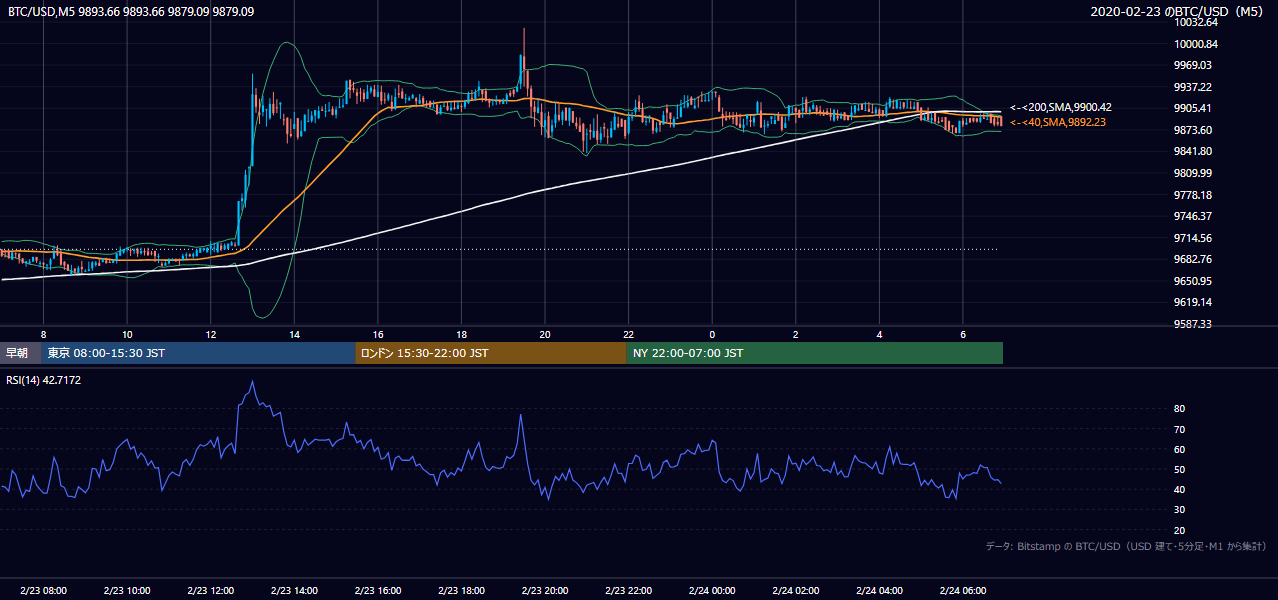The height and width of the screenshot is (600, 1278).
Task: Click hour tick 16 under price chart
Action: pyautogui.click(x=377, y=334)
